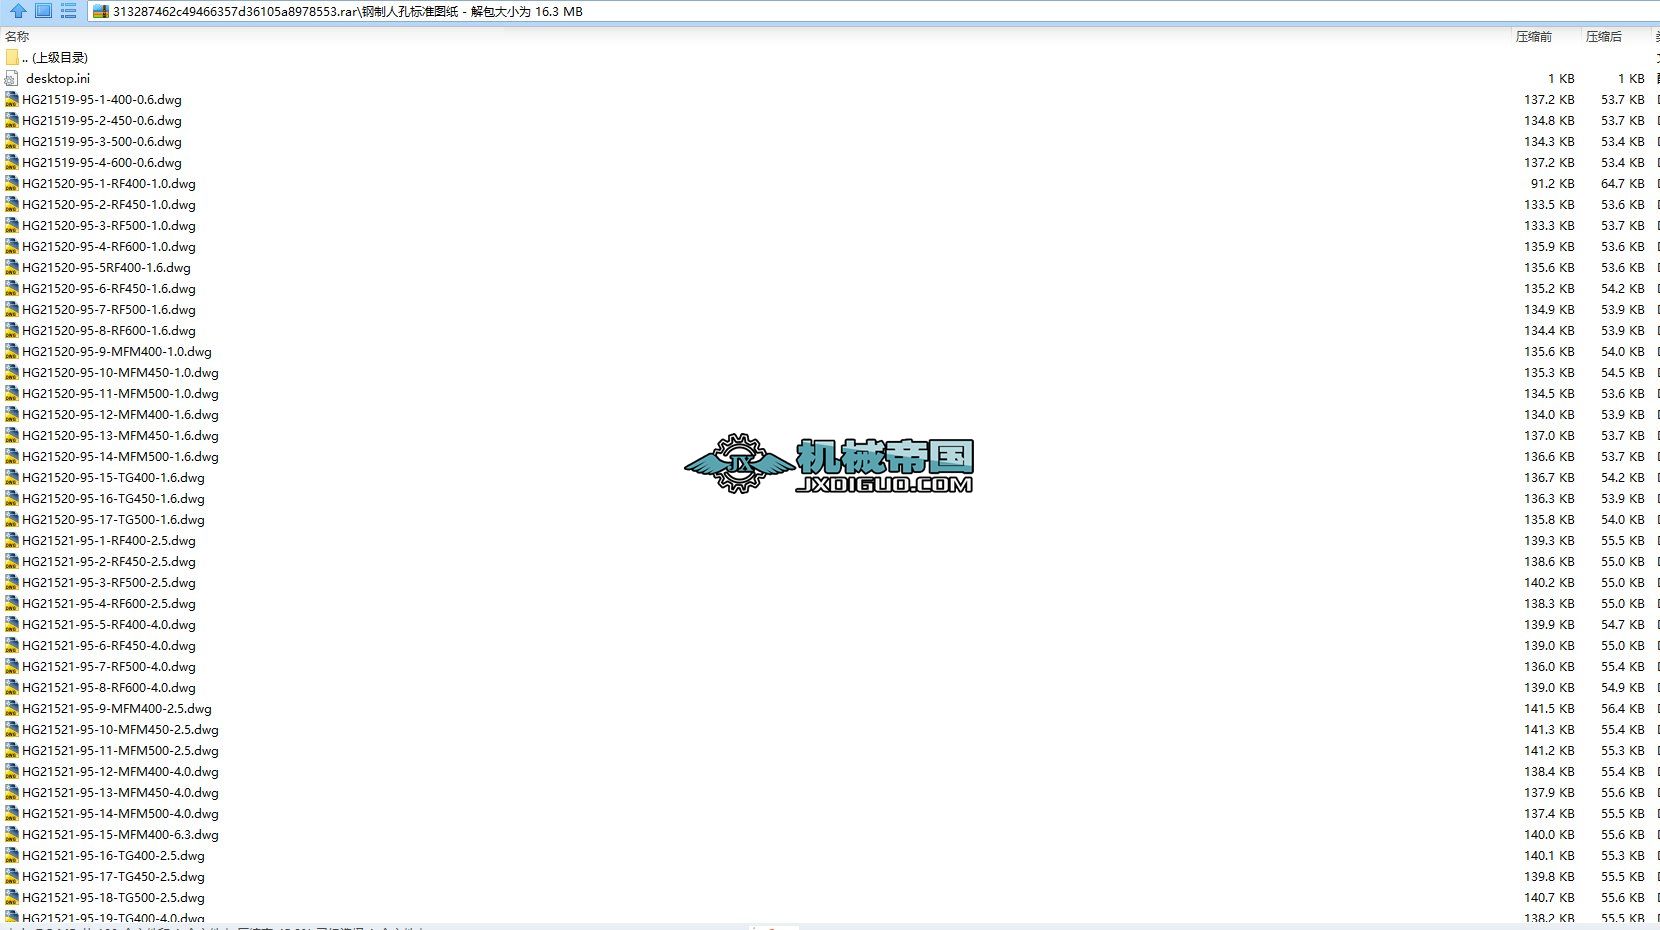Click the DWG icon of HG21521-95-4-RF600-2.5.dwg
This screenshot has height=930, width=1660.
coord(12,603)
